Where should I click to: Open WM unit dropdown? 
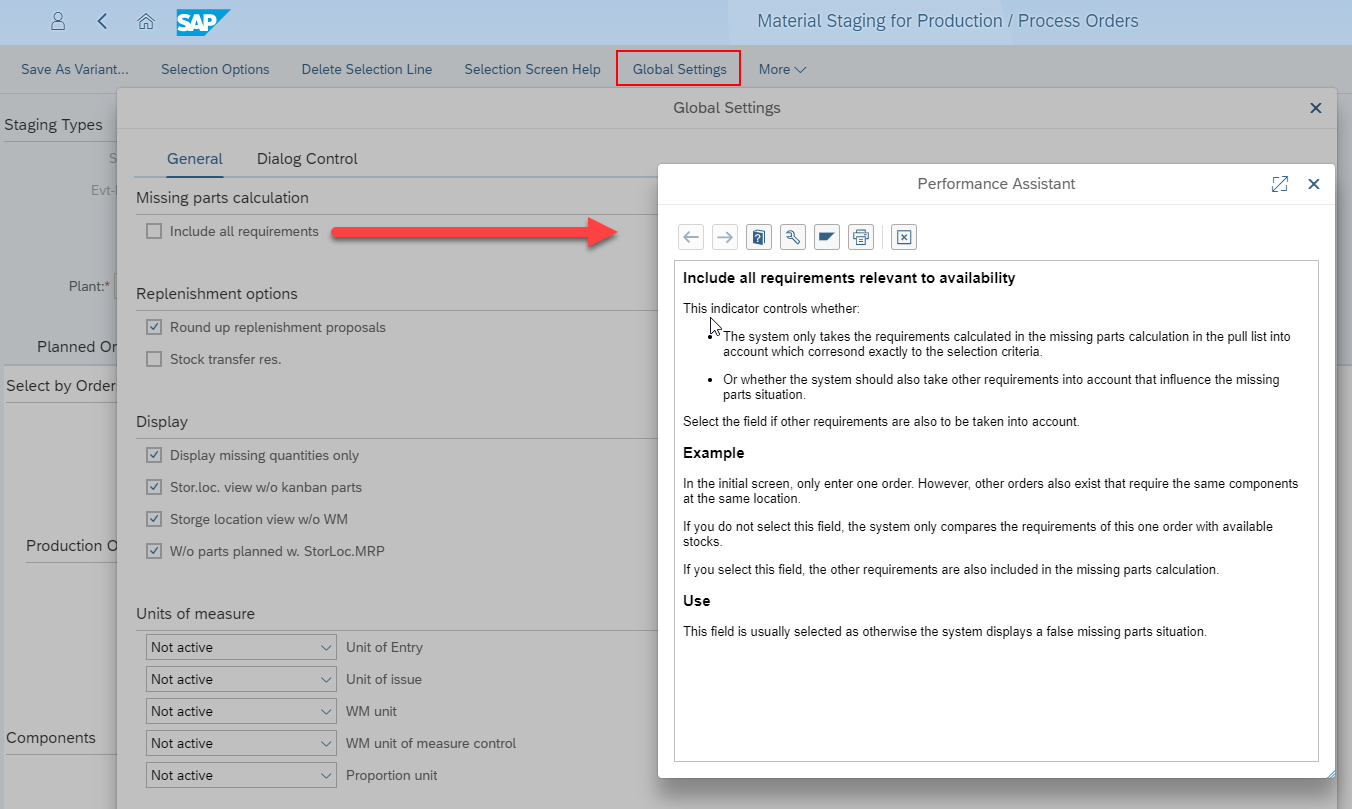click(241, 711)
